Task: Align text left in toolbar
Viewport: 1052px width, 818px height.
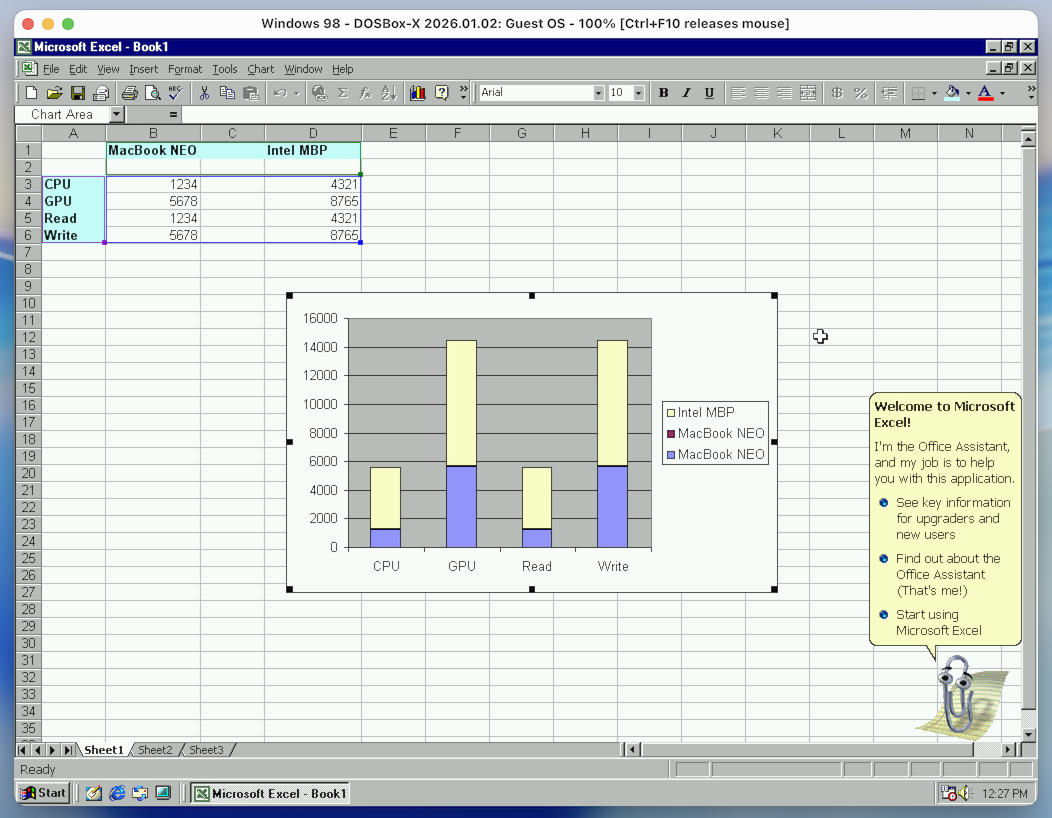Action: (738, 93)
